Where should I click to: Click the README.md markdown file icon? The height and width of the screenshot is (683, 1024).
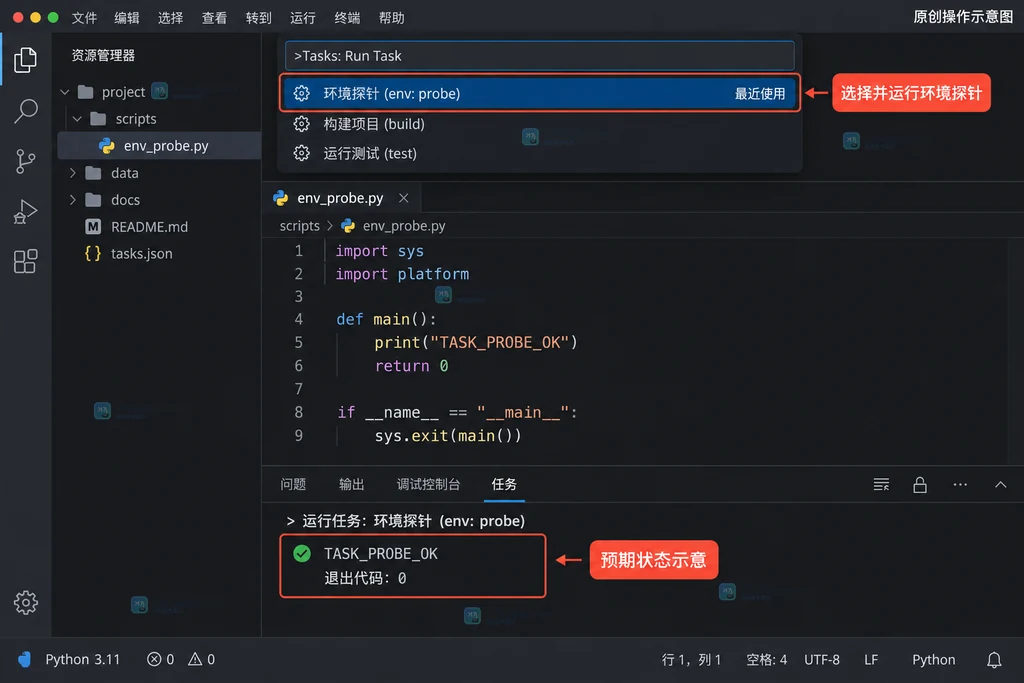click(x=93, y=227)
